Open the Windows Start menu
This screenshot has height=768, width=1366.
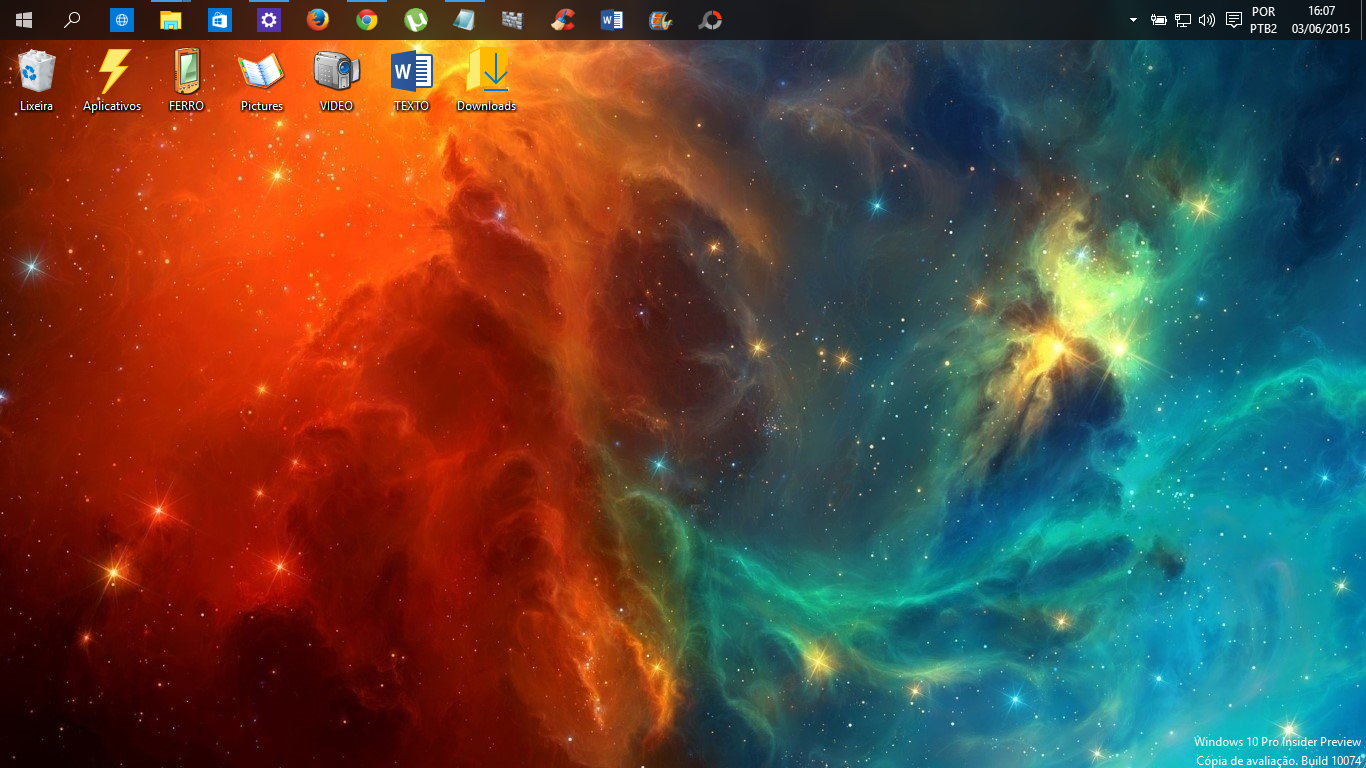point(24,20)
